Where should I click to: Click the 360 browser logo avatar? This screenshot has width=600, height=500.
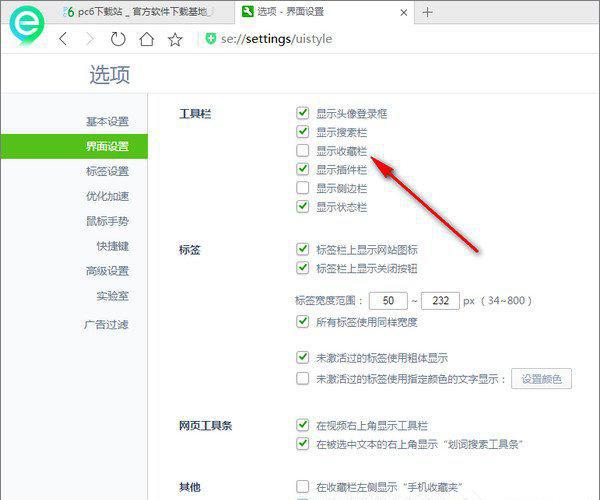click(x=26, y=24)
